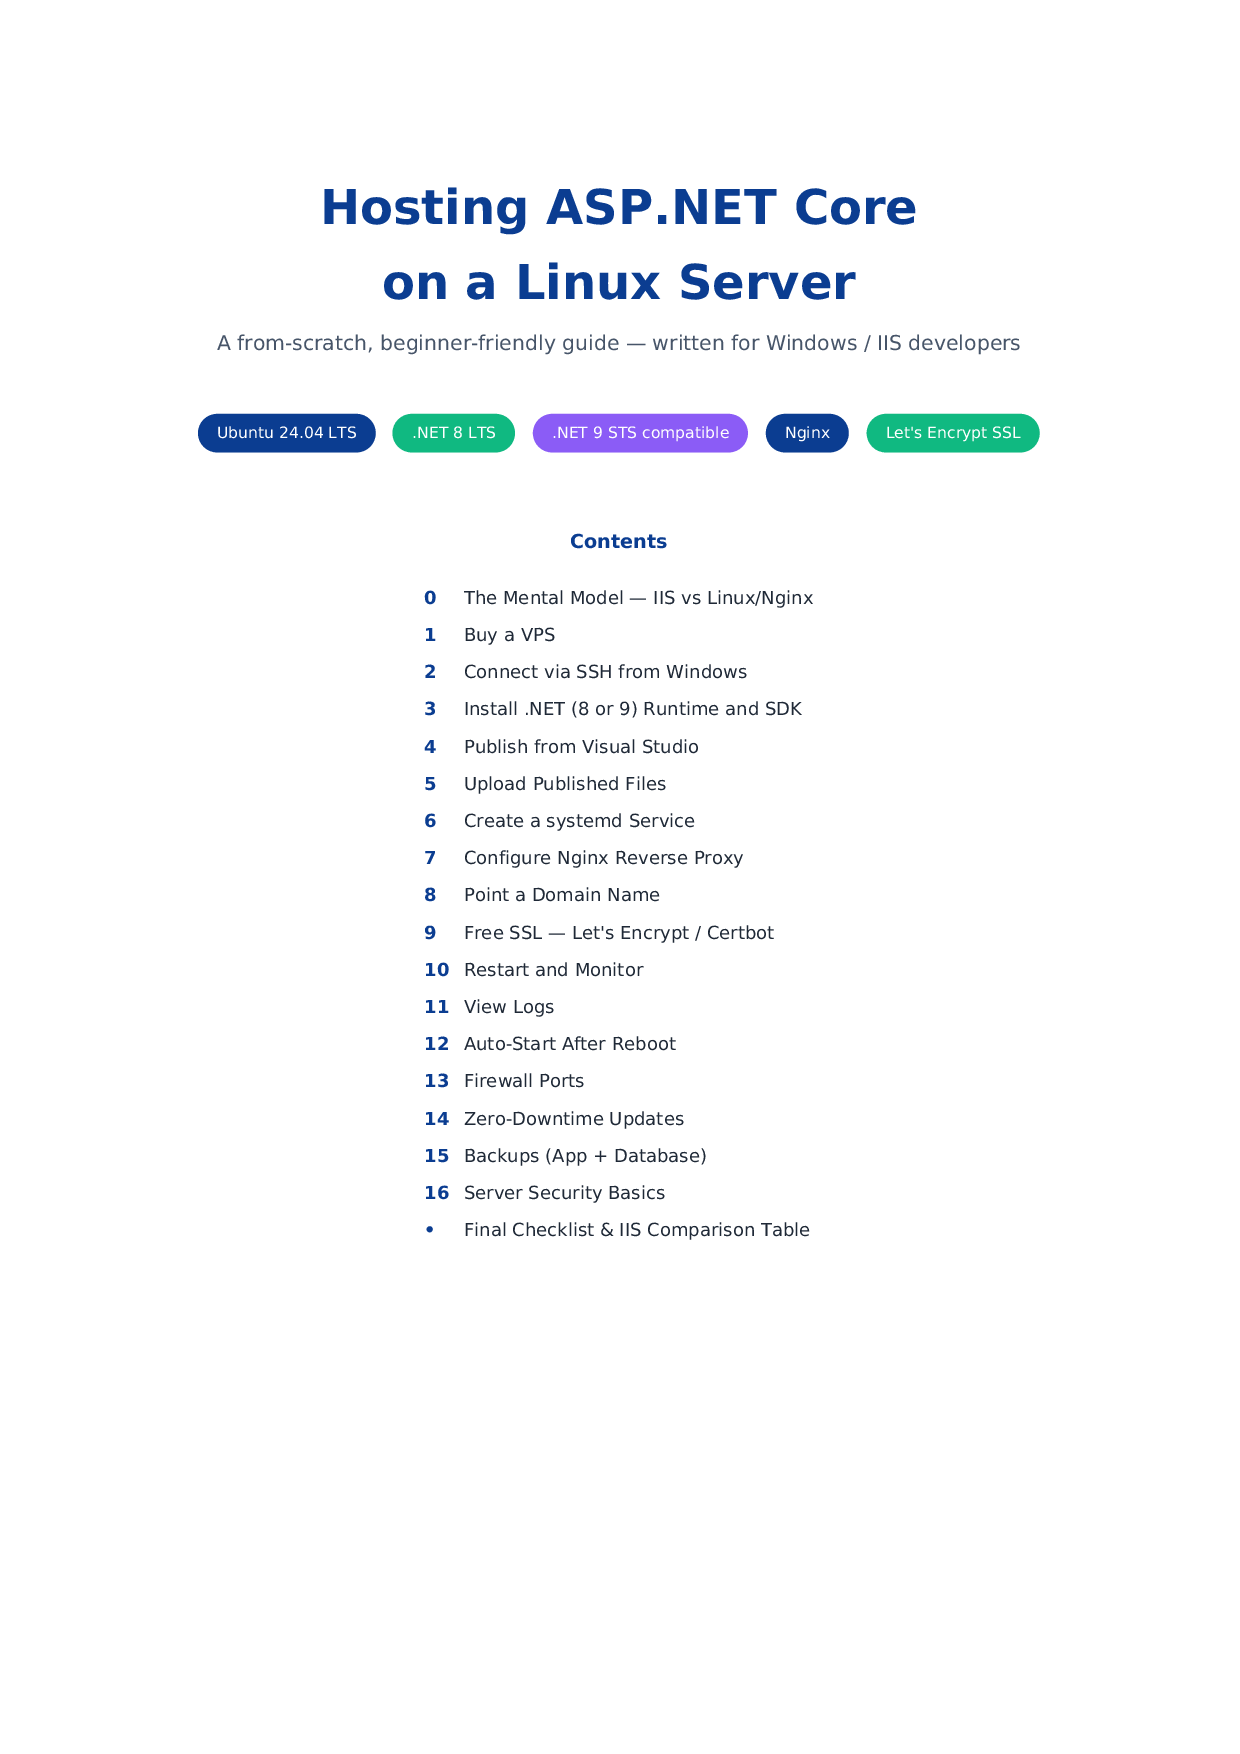Select the ".NET 8 LTS" badge
The image size is (1240, 1754).
point(454,433)
